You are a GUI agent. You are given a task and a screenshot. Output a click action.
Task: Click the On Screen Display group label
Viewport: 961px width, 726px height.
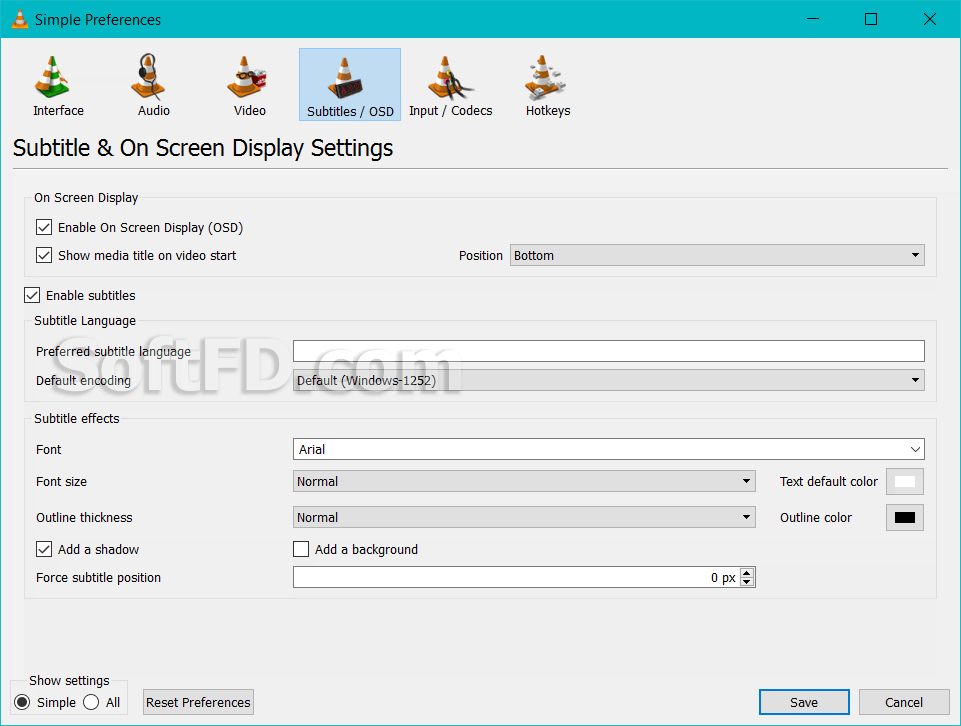click(x=86, y=197)
